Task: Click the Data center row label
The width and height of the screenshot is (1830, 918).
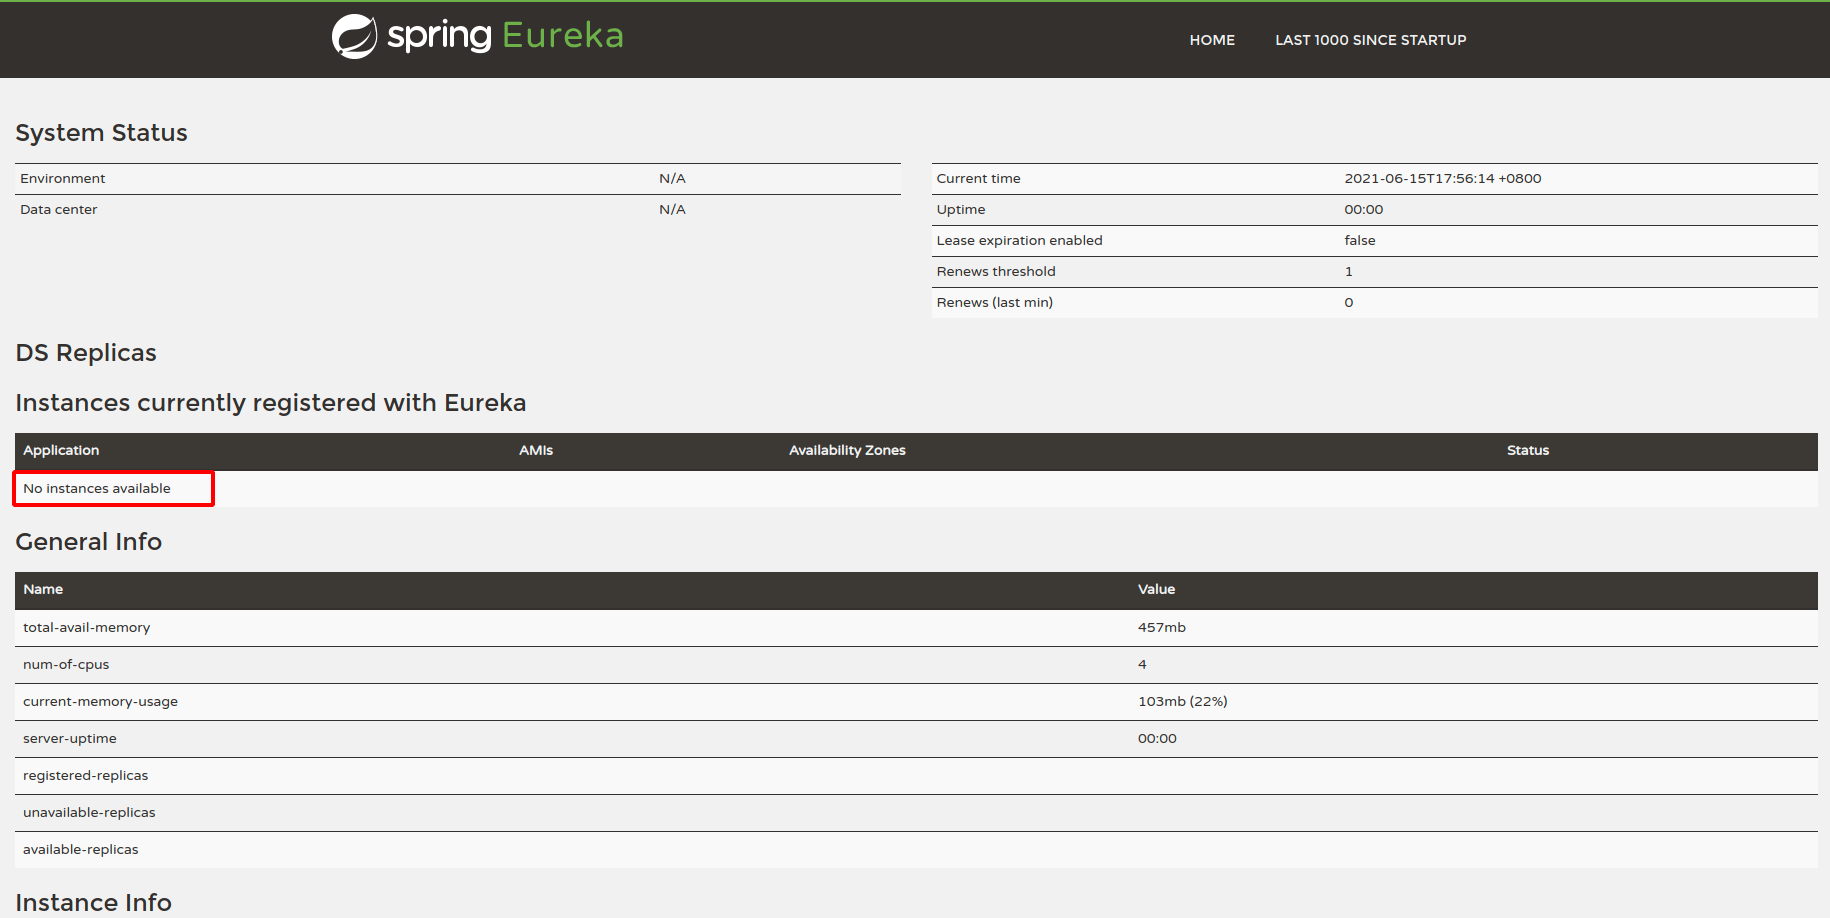Action: pyautogui.click(x=59, y=210)
